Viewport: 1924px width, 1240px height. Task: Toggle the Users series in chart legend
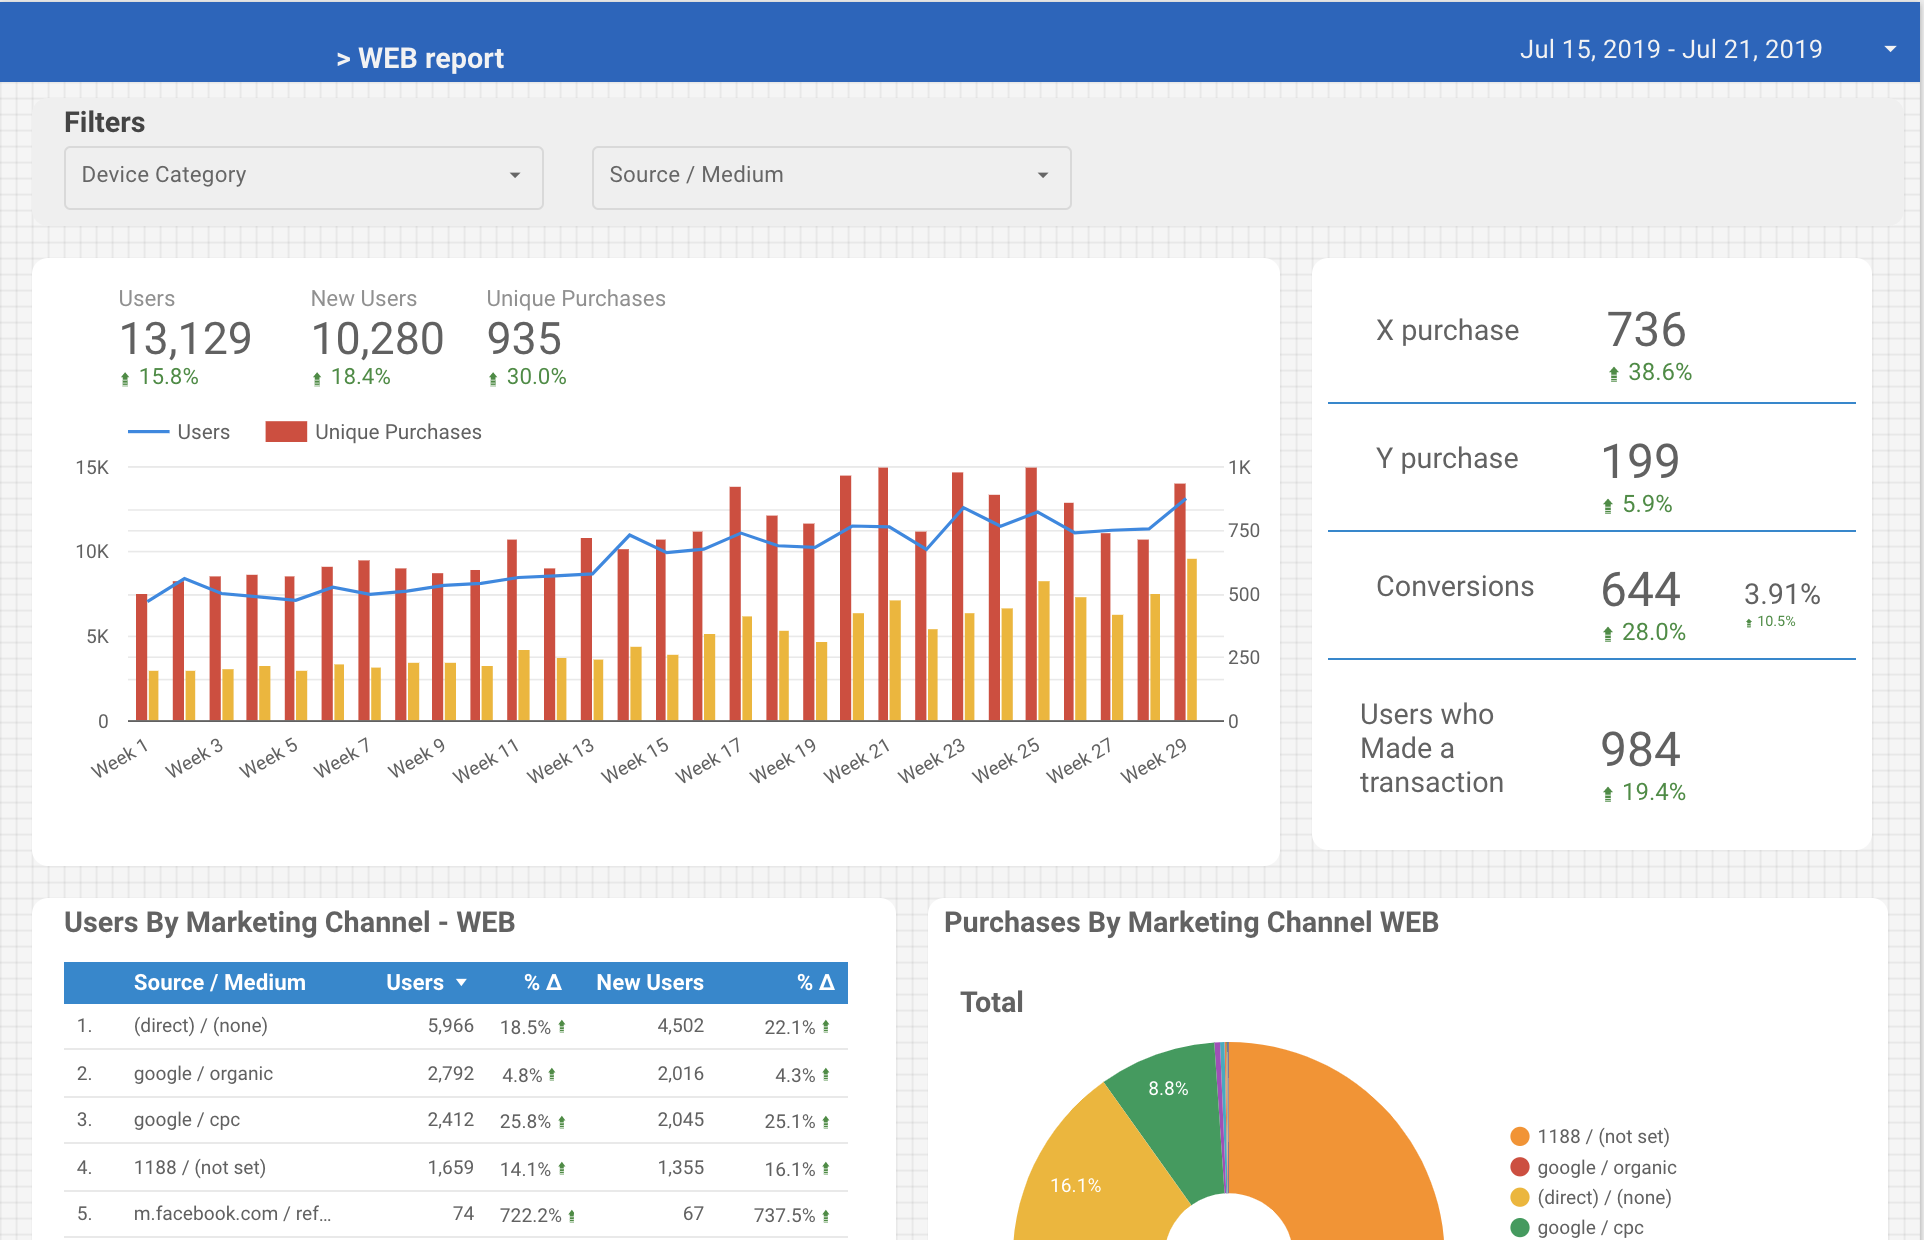[180, 432]
